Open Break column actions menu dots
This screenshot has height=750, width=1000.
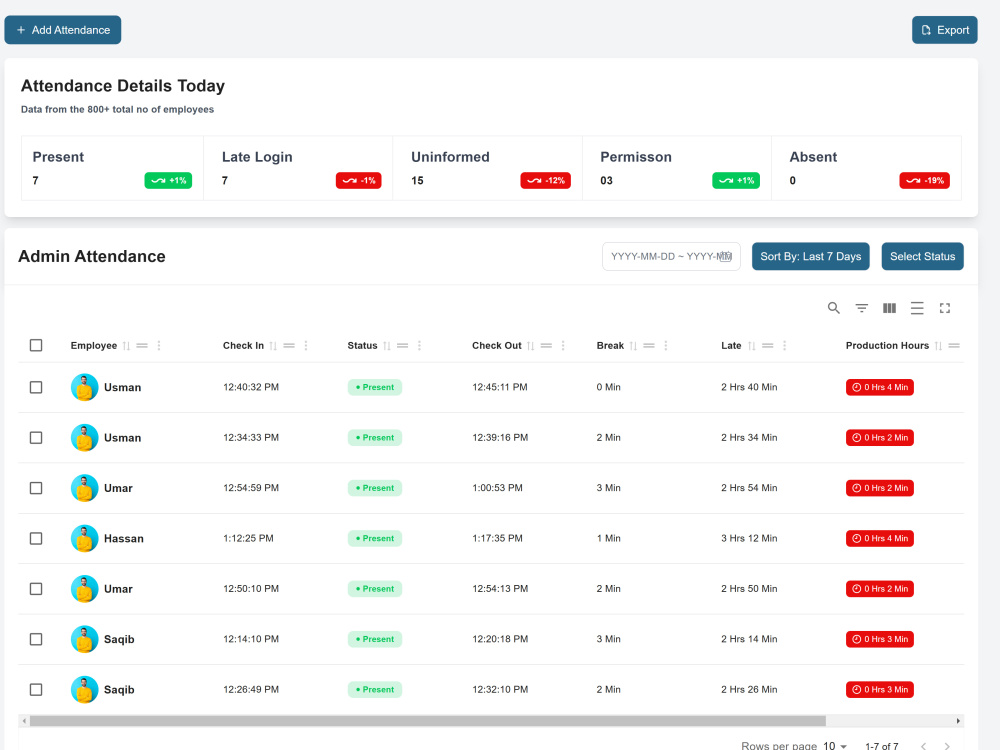[666, 346]
